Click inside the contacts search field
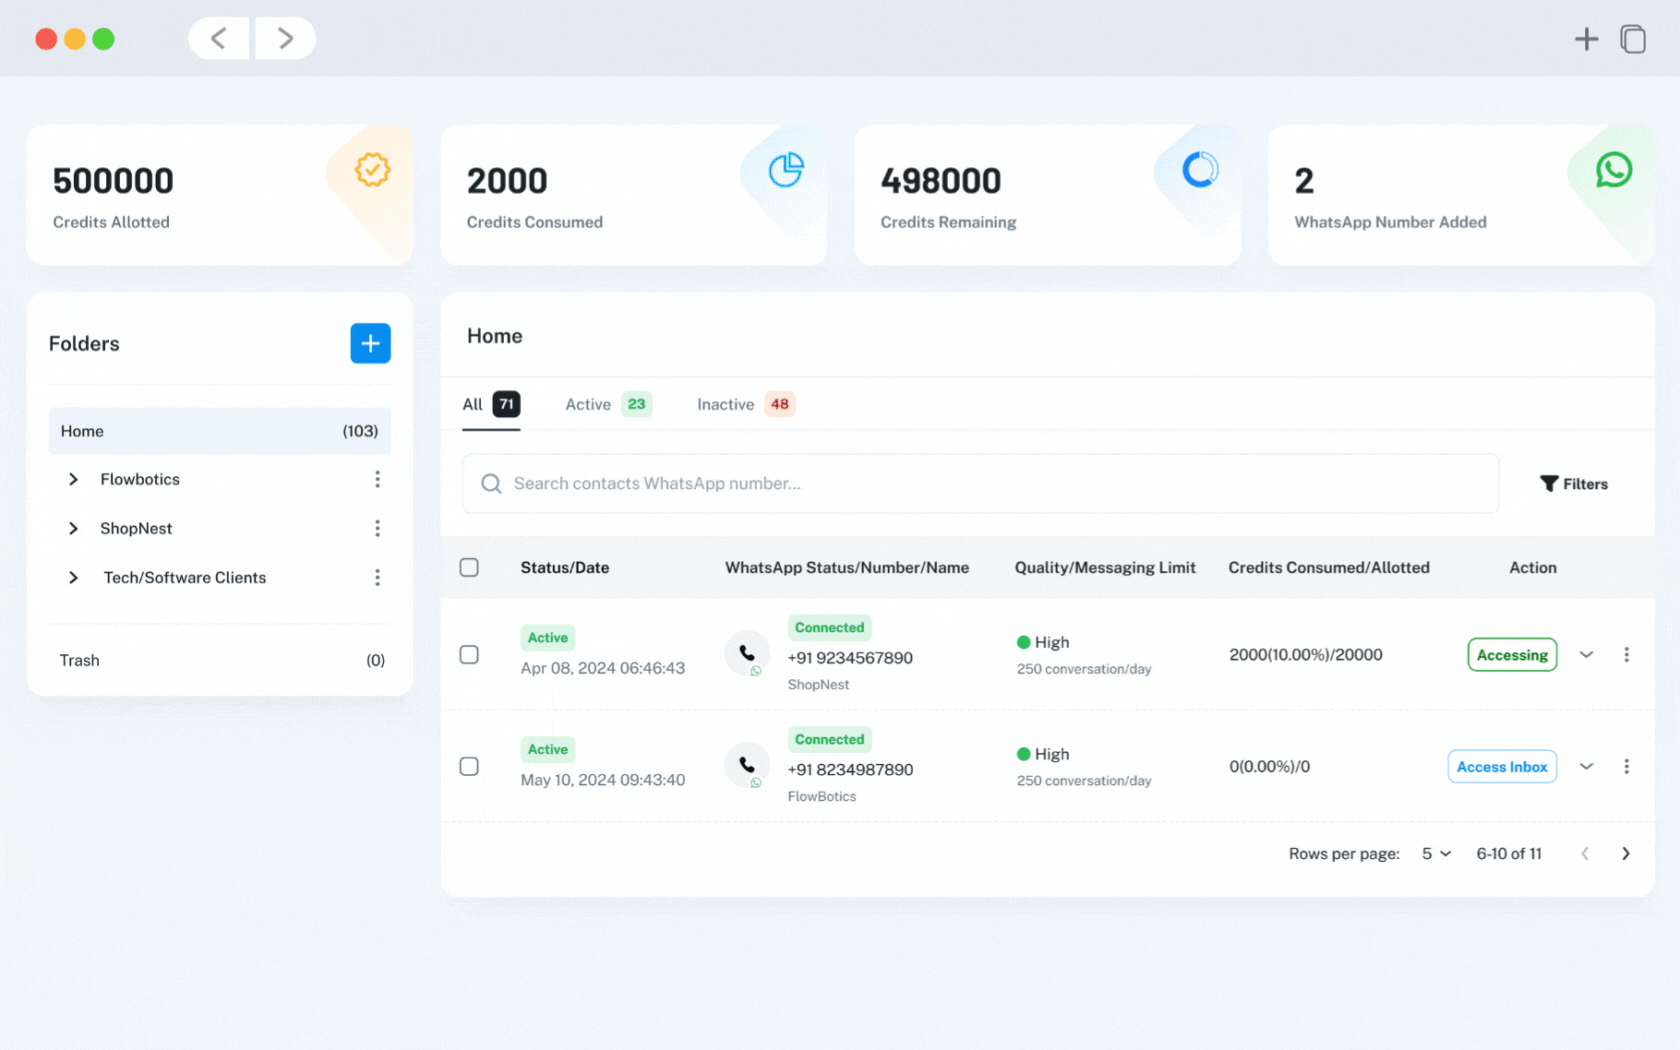1680x1050 pixels. pyautogui.click(x=900, y=483)
